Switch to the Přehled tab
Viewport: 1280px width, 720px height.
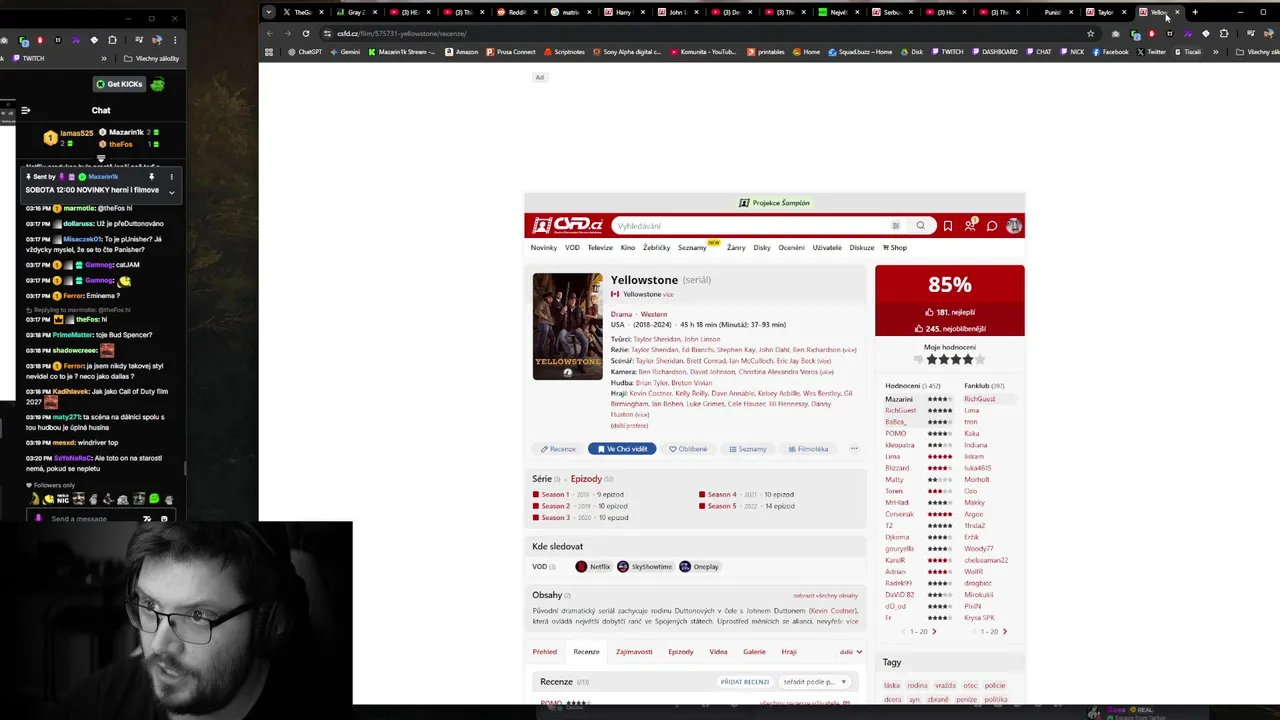tap(545, 652)
